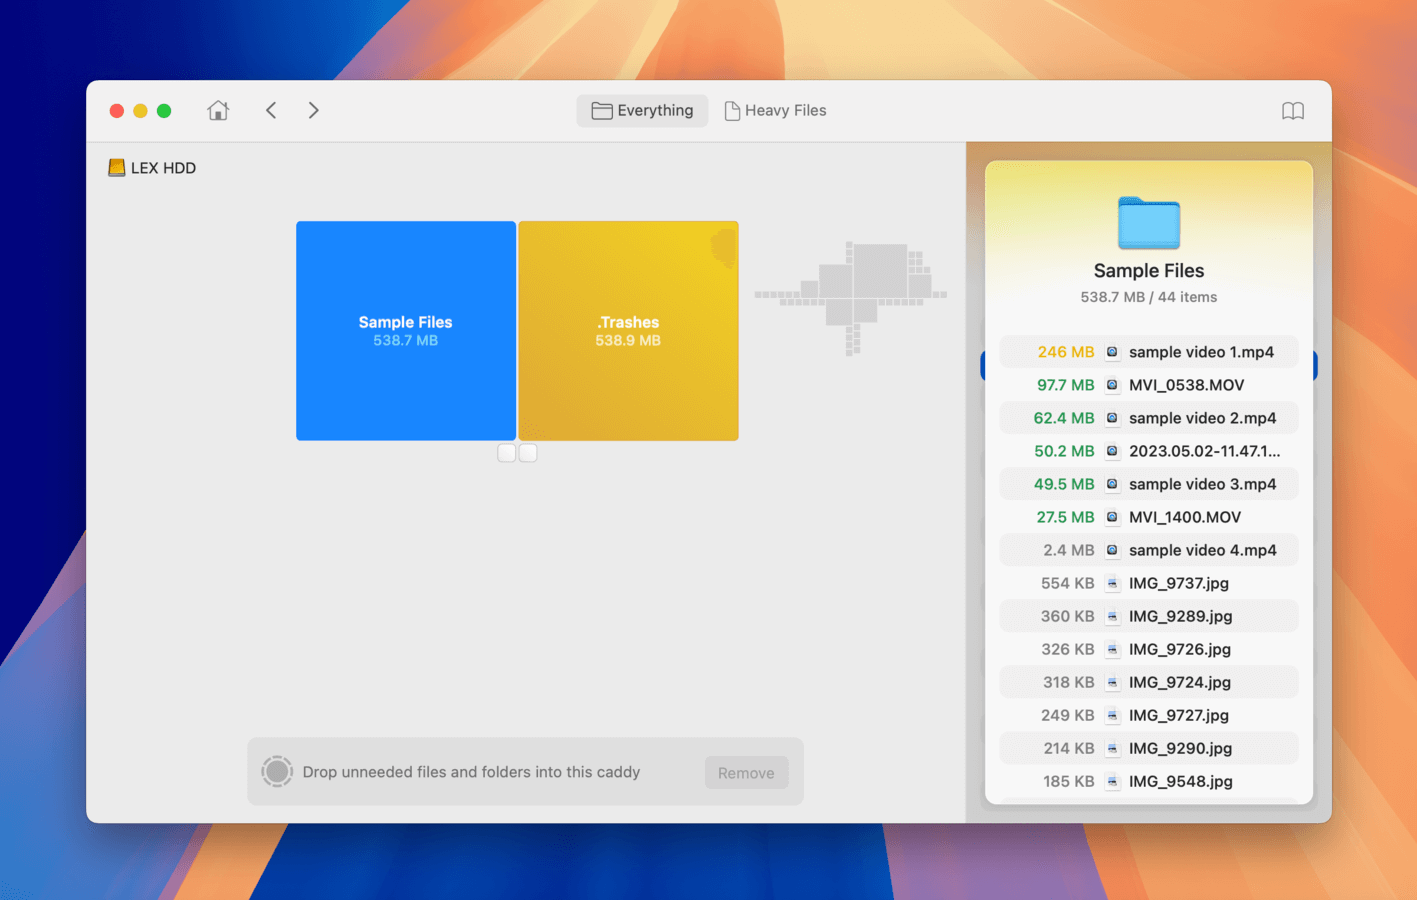Image resolution: width=1417 pixels, height=900 pixels.
Task: Click file icon beside sample video 3.mp4
Action: coord(1112,484)
